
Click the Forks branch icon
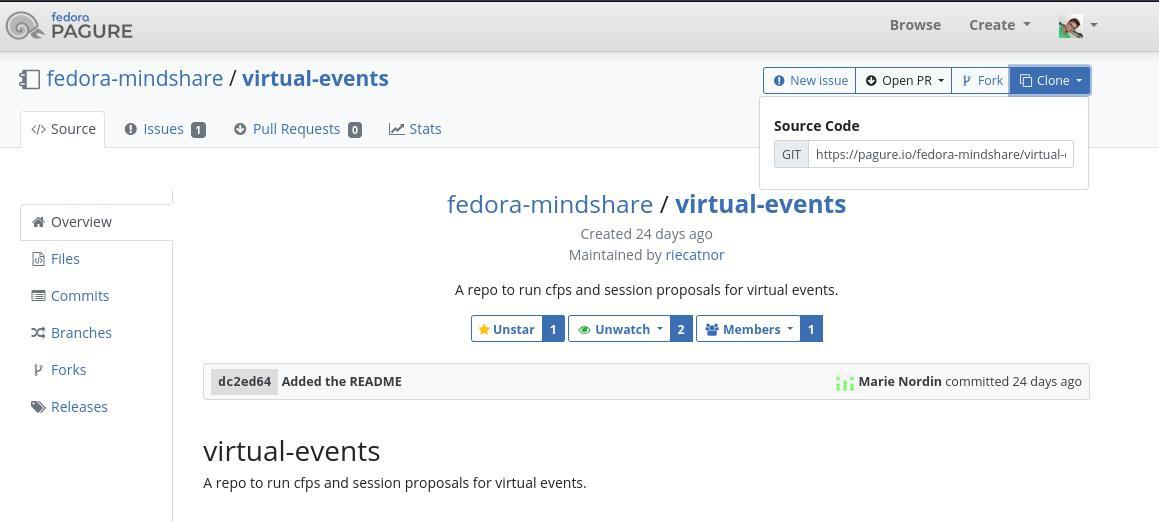[38, 370]
